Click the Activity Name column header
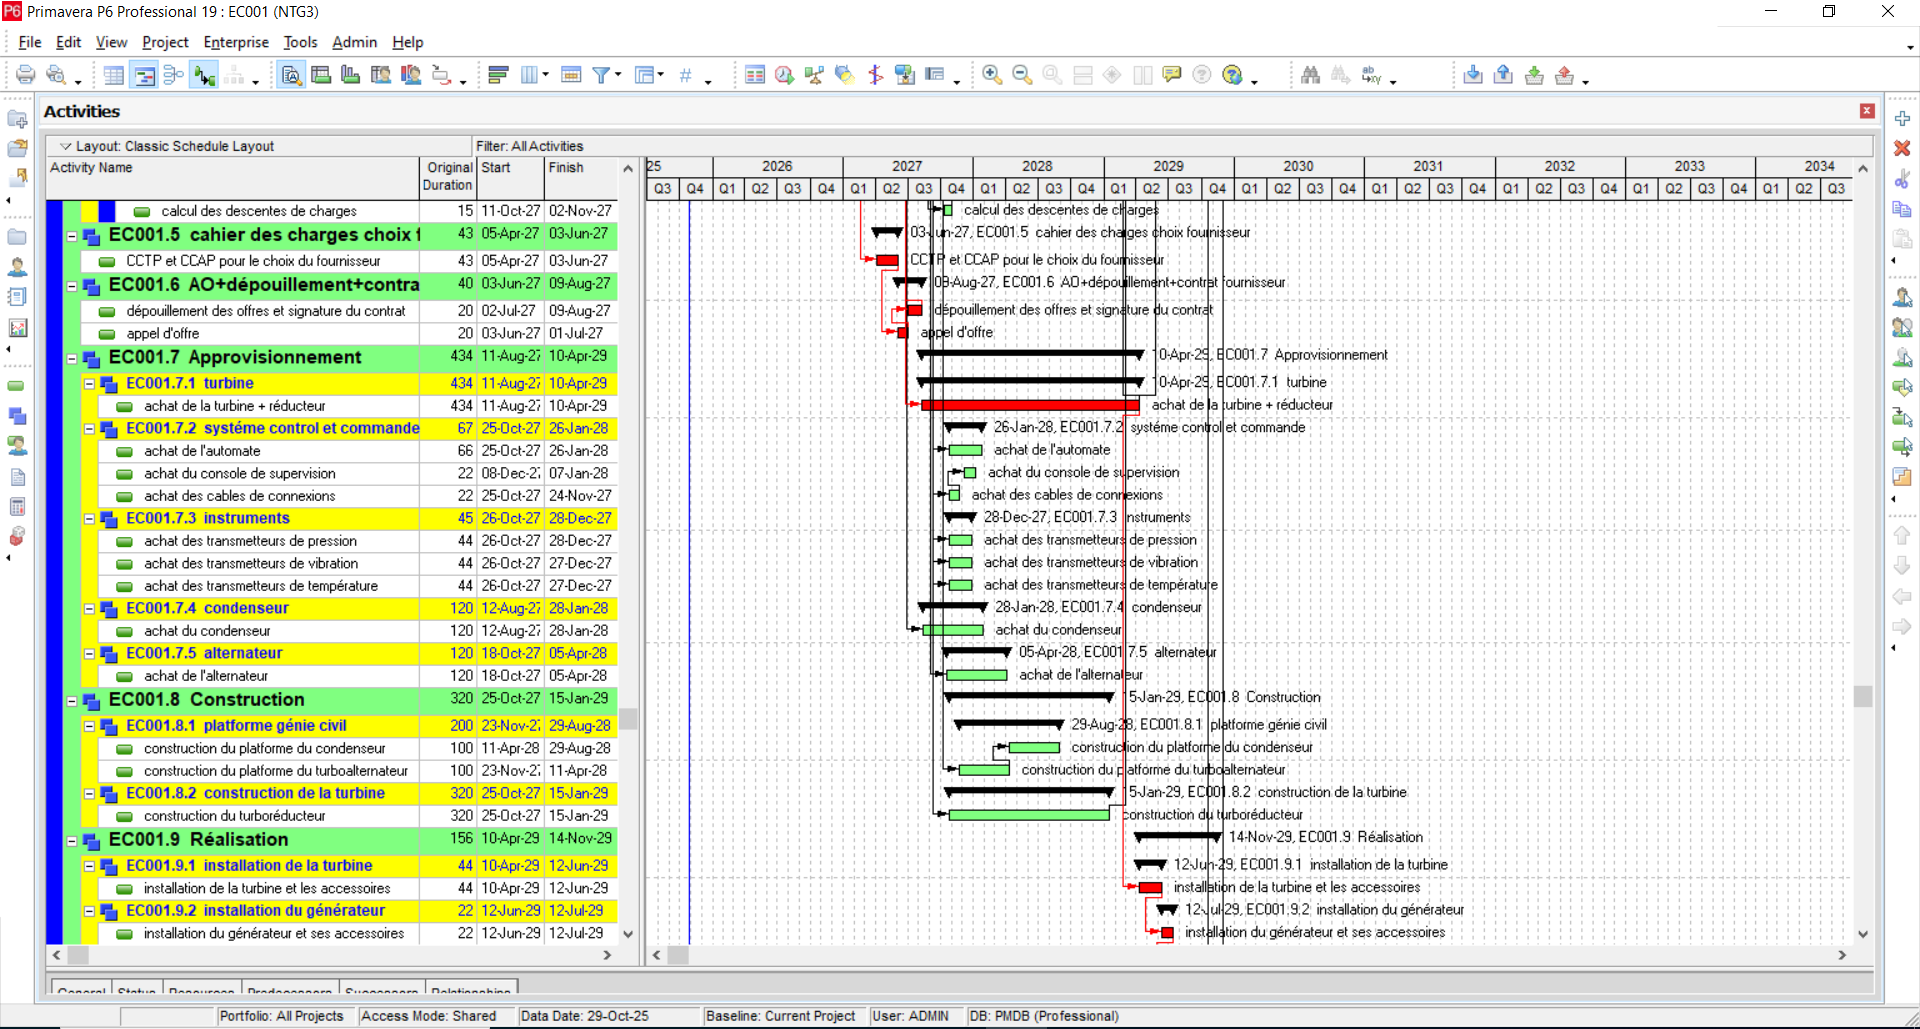1920x1029 pixels. click(233, 177)
